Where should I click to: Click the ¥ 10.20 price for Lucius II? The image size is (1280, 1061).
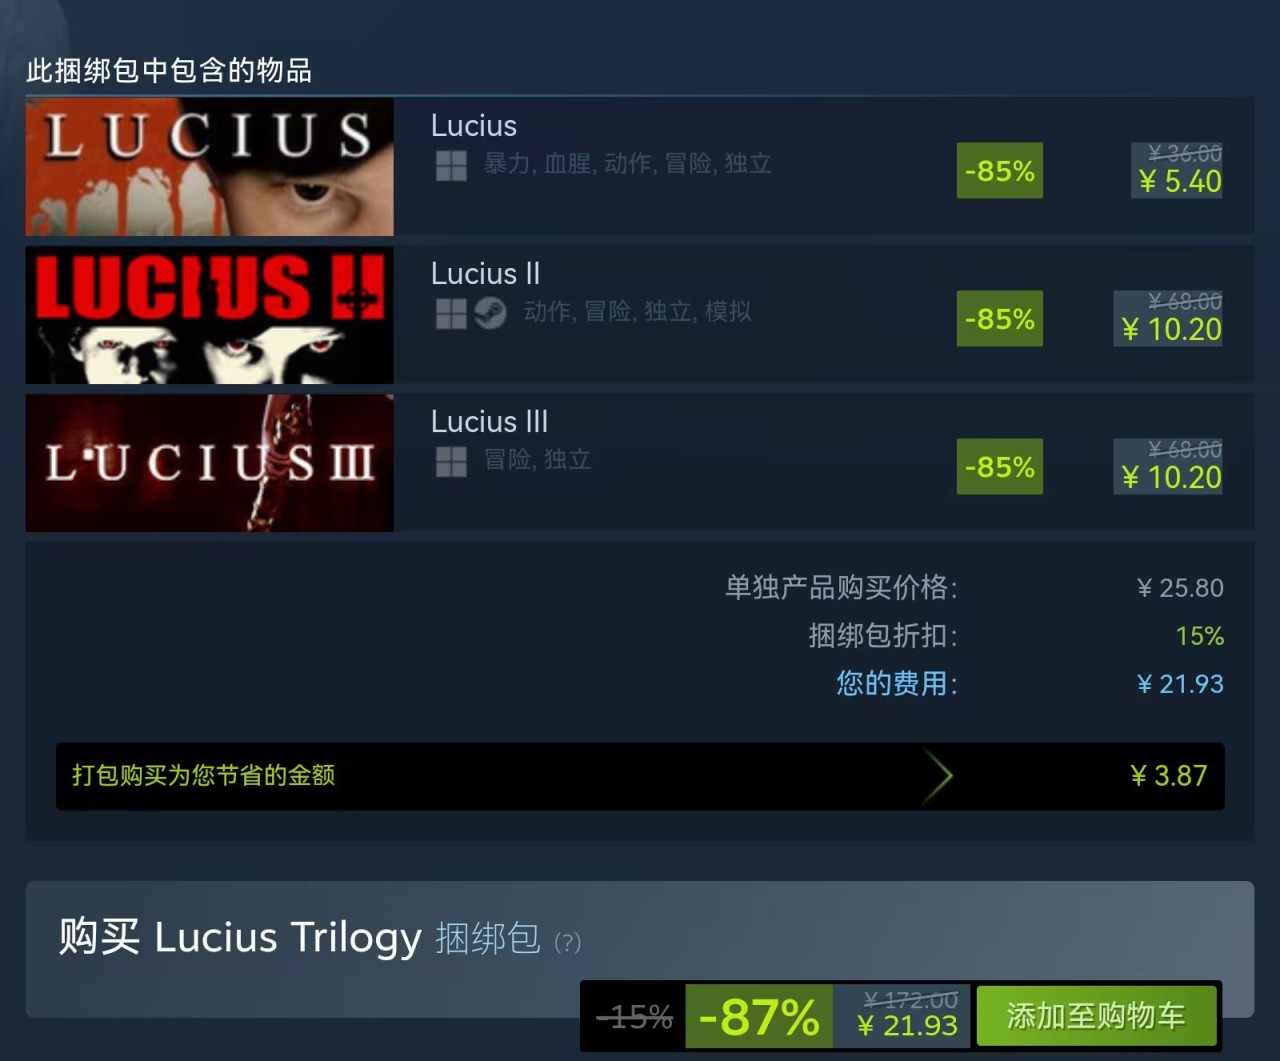[x=1171, y=330]
